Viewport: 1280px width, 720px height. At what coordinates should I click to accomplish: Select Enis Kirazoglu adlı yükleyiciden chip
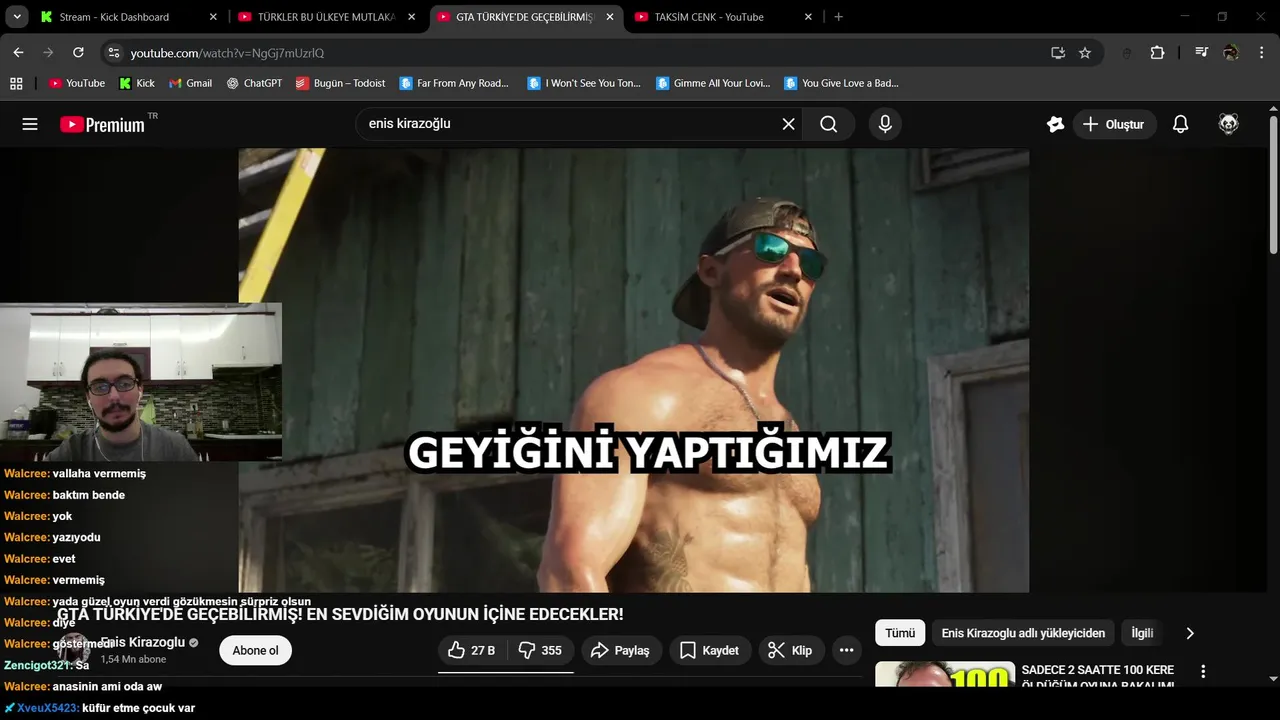point(1023,633)
